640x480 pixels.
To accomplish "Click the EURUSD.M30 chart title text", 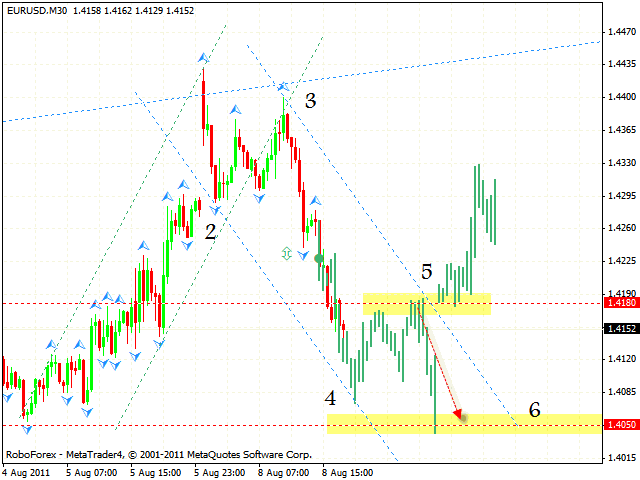I will (37, 11).
